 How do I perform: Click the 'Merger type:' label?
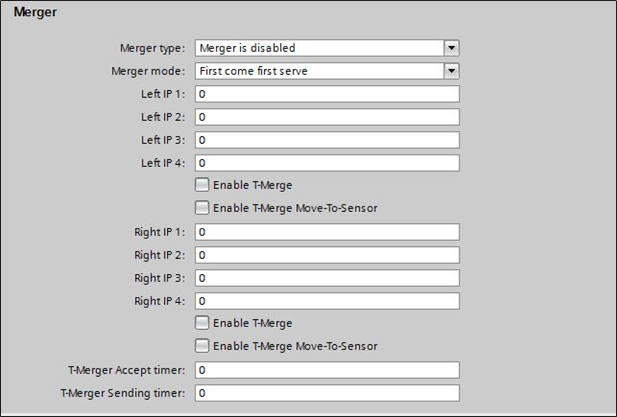coord(152,48)
